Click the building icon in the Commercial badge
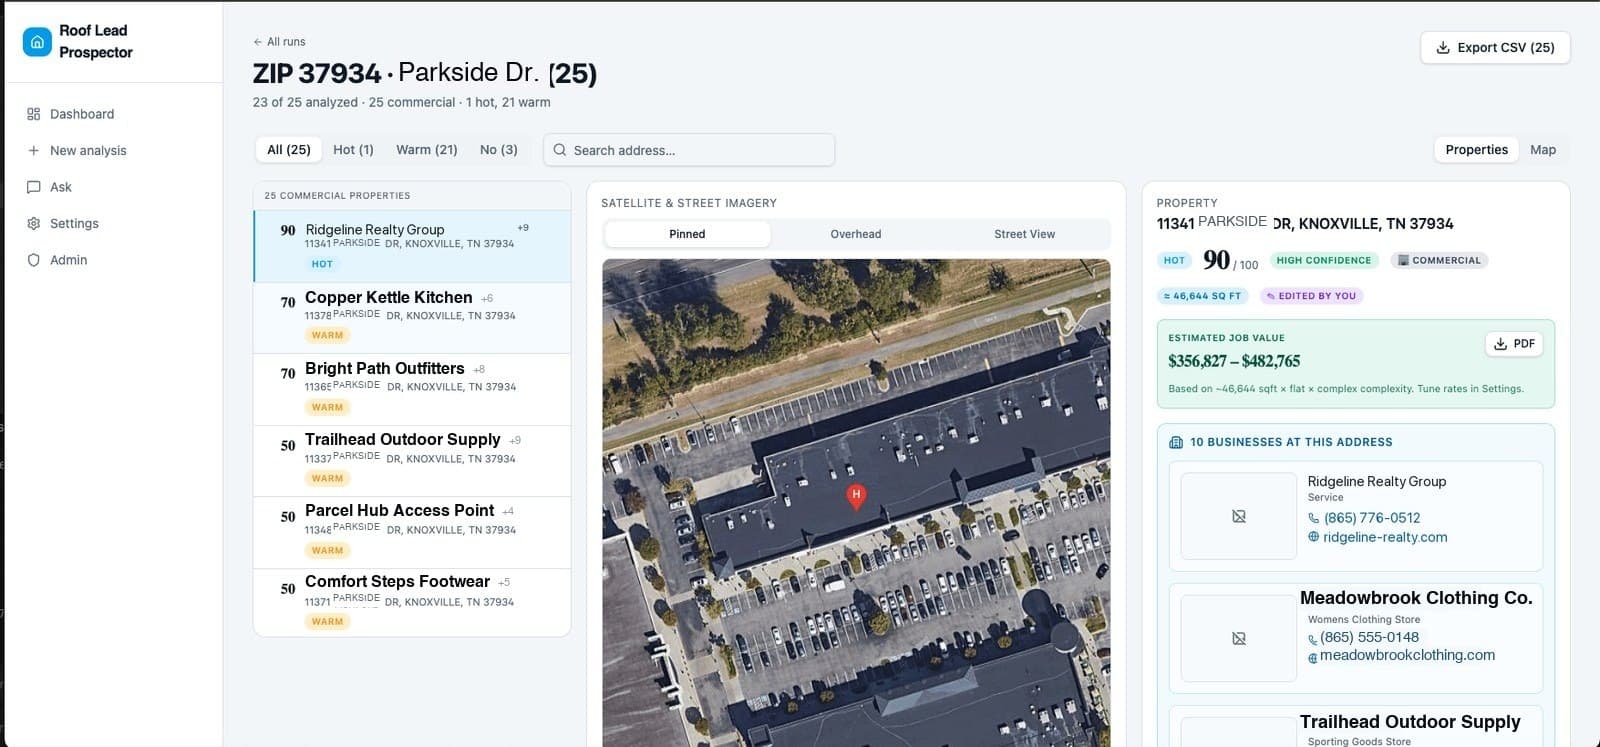The height and width of the screenshot is (747, 1600). [x=1403, y=260]
